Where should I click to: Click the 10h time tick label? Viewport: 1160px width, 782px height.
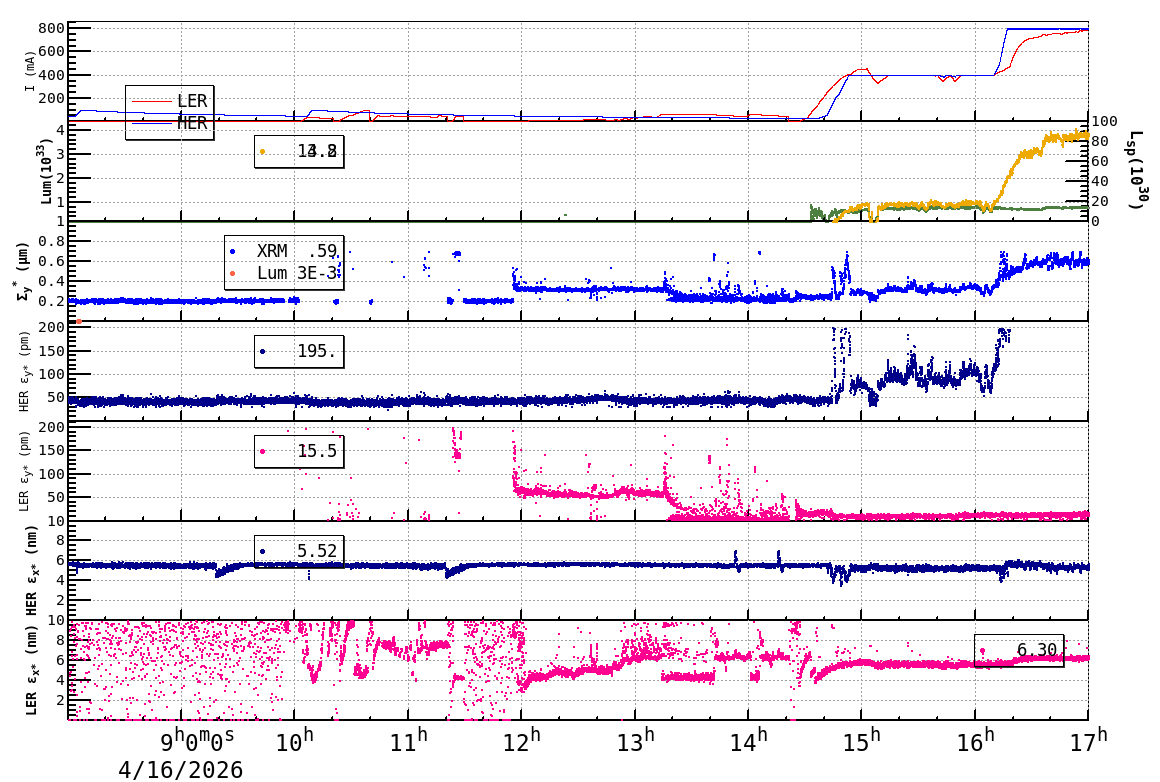[294, 740]
